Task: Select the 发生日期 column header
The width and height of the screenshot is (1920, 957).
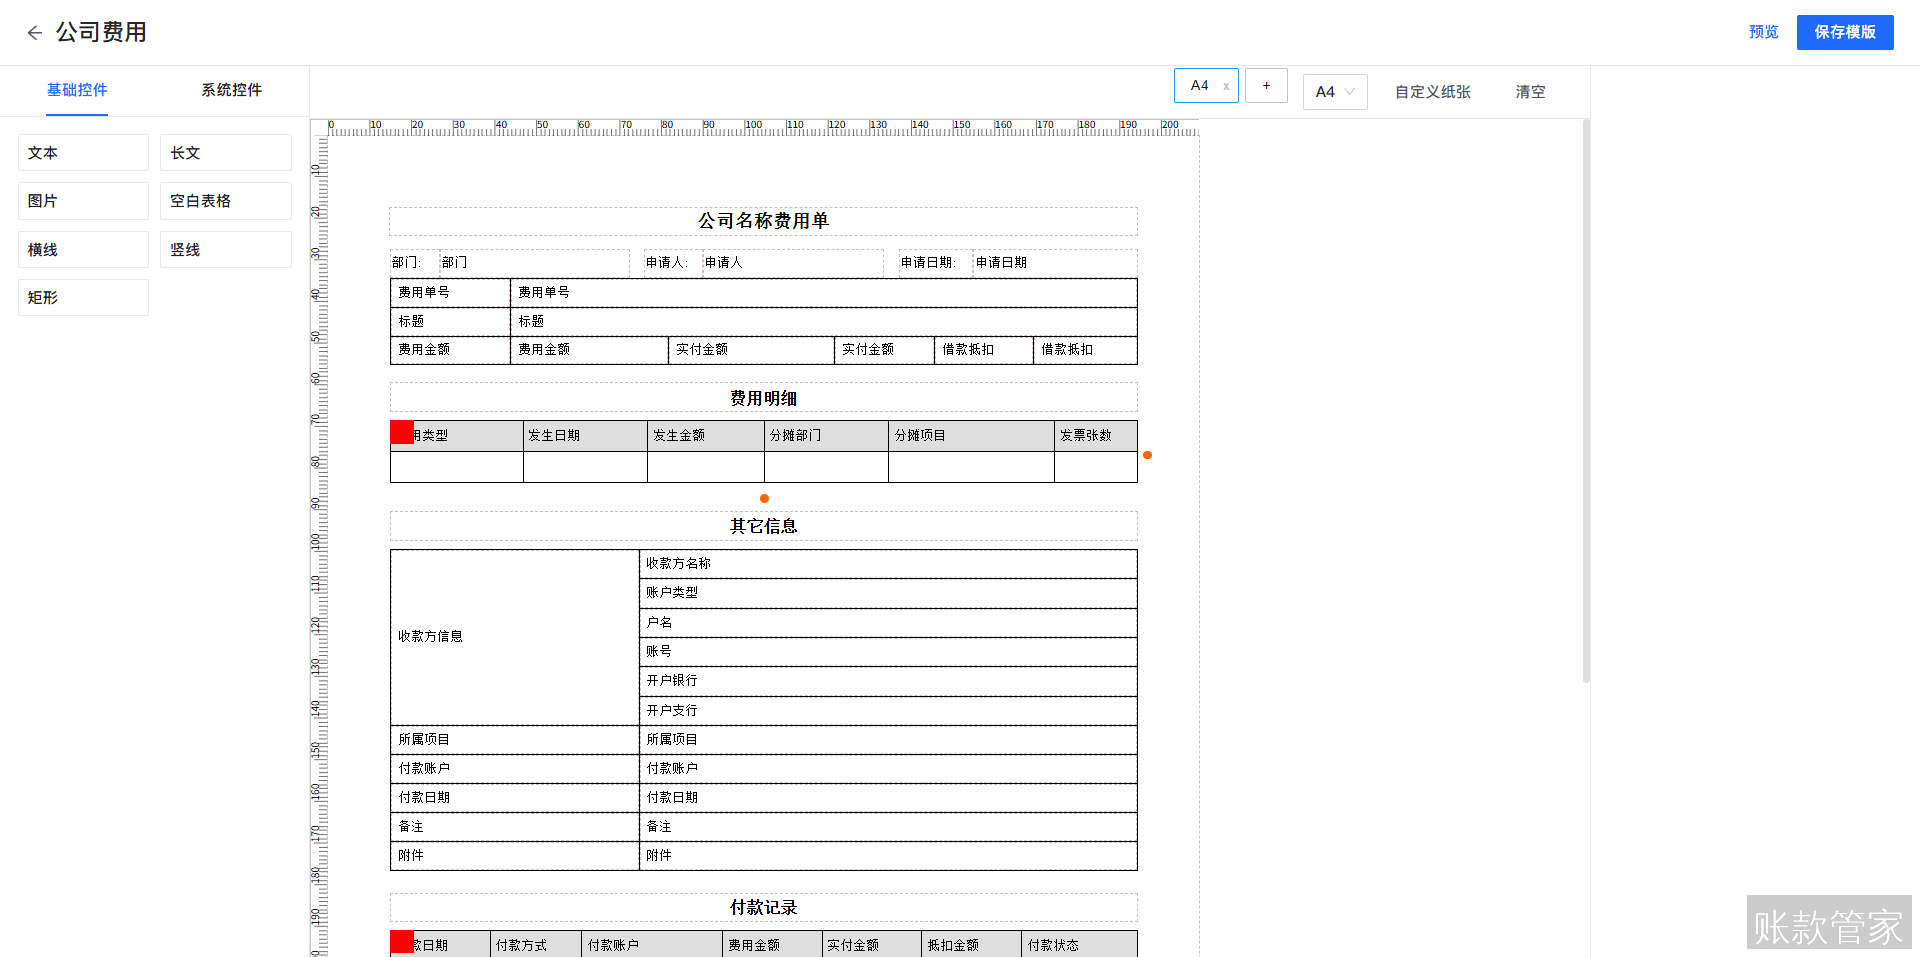Action: [x=585, y=436]
